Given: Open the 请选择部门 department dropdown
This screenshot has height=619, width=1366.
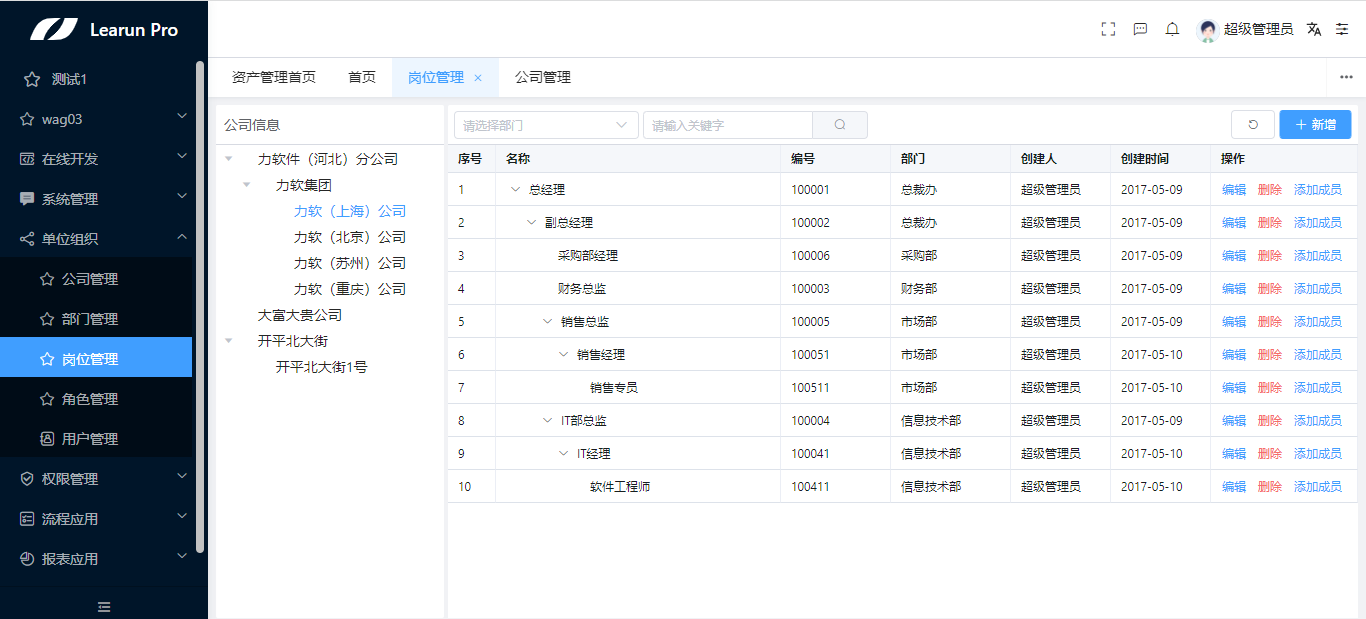Looking at the screenshot, I should (546, 124).
